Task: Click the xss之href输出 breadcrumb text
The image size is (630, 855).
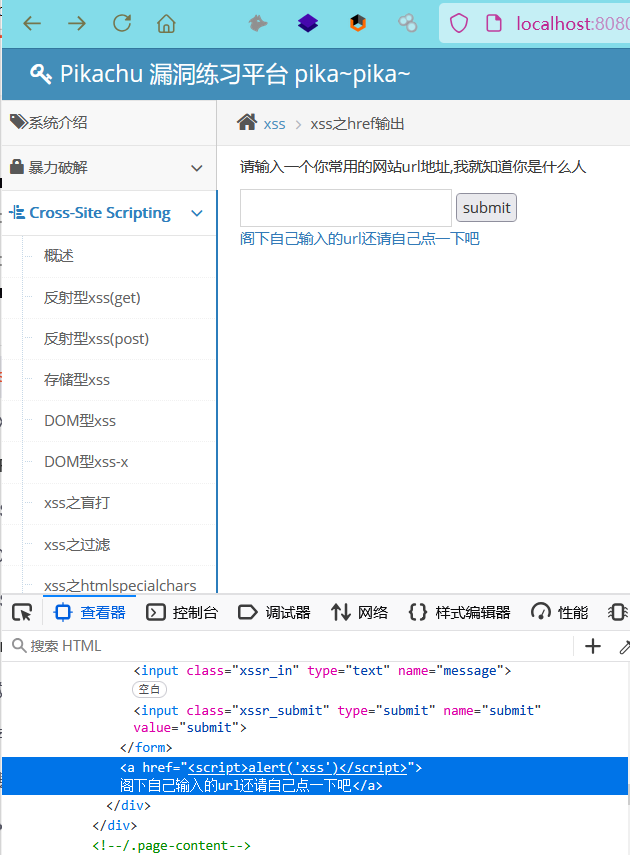Action: pyautogui.click(x=357, y=124)
